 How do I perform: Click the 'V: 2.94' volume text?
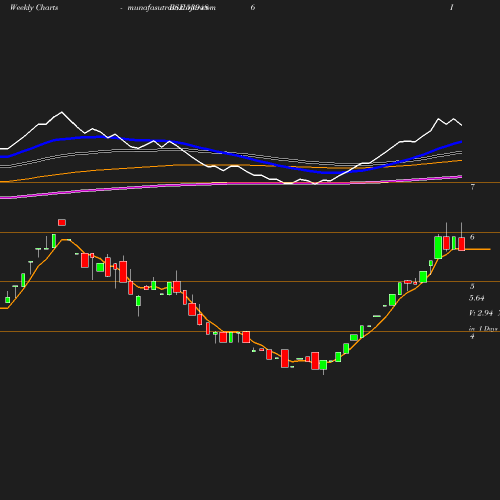(x=481, y=313)
